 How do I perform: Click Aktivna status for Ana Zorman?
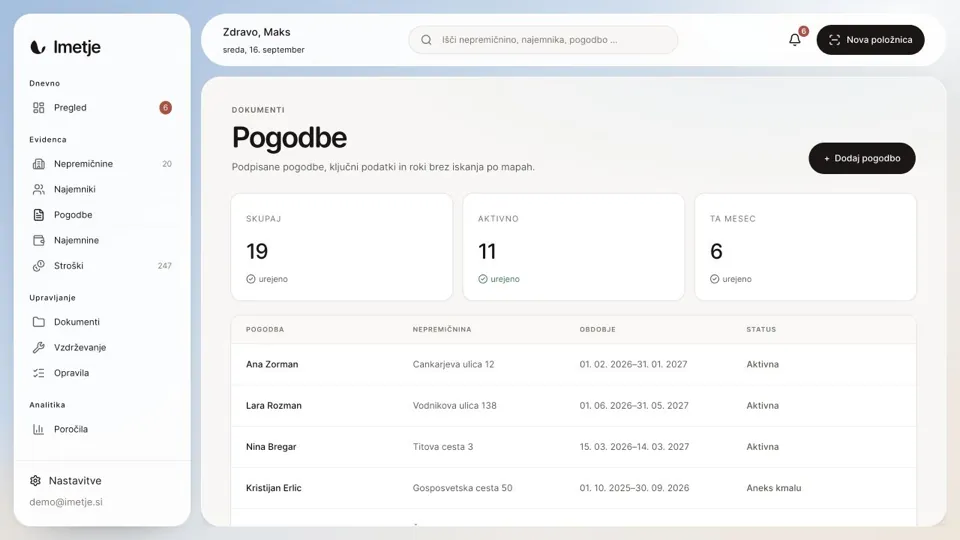click(762, 364)
